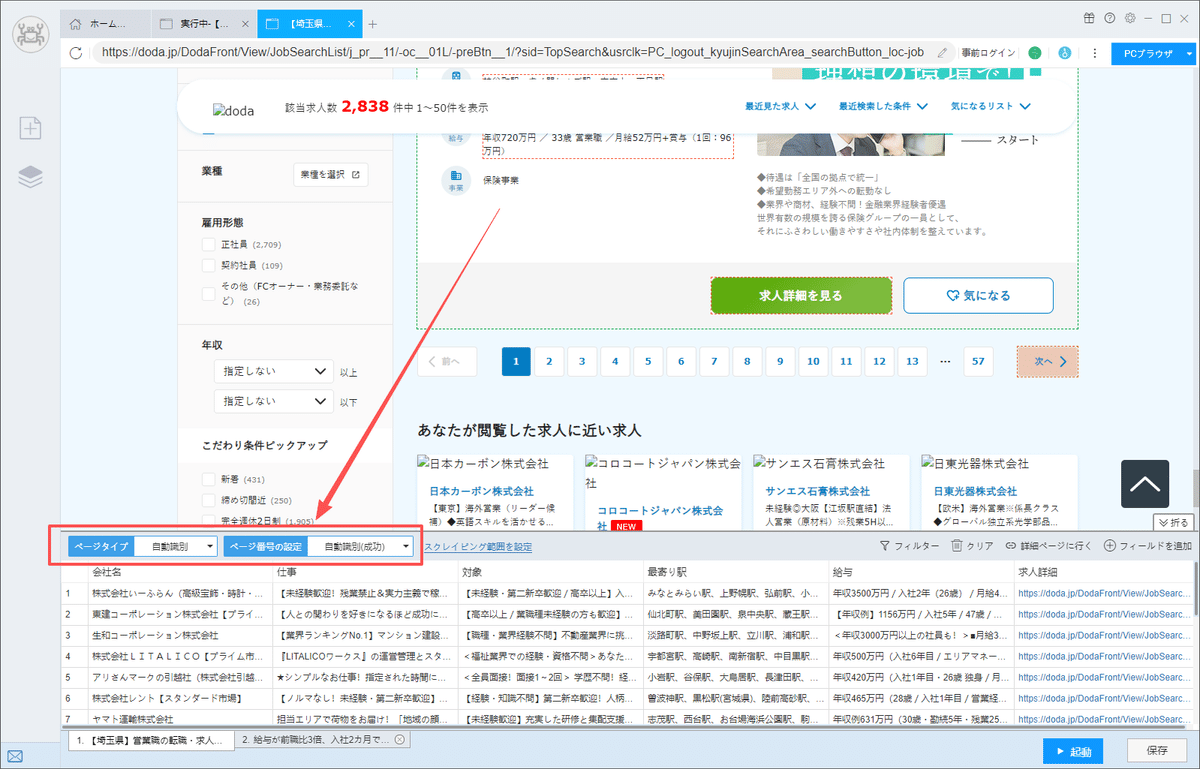Toggle the その他 (FCオーナー) checkbox
The height and width of the screenshot is (769, 1200).
(x=209, y=293)
